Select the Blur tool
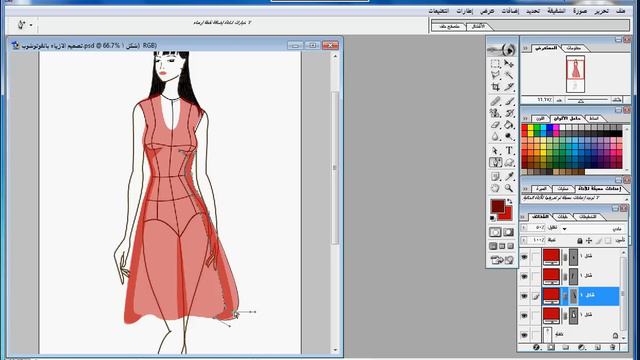The height and width of the screenshot is (360, 640). [495, 137]
